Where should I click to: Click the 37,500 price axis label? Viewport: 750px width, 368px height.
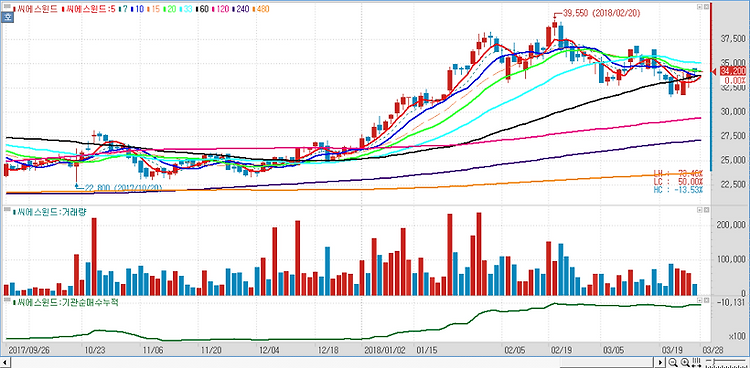pos(732,40)
